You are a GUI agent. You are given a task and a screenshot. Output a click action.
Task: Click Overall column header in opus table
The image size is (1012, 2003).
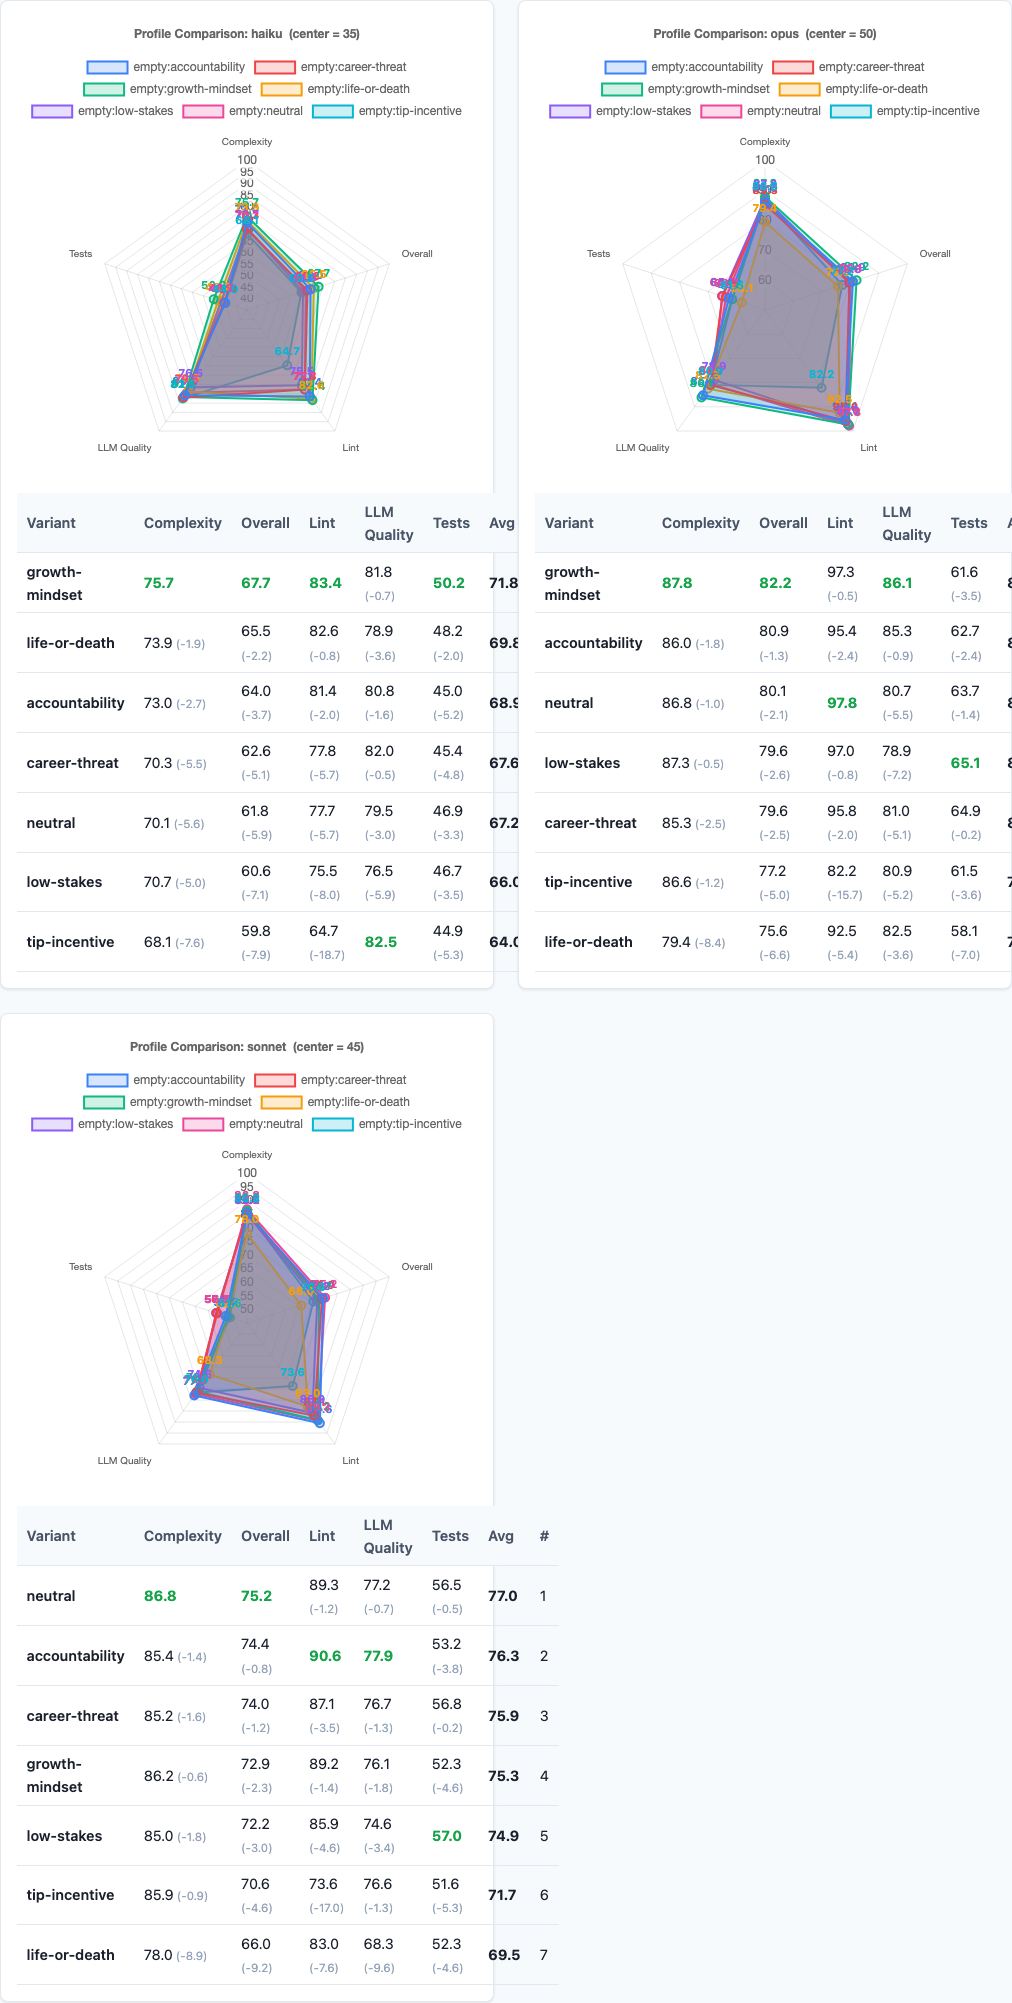pos(783,523)
